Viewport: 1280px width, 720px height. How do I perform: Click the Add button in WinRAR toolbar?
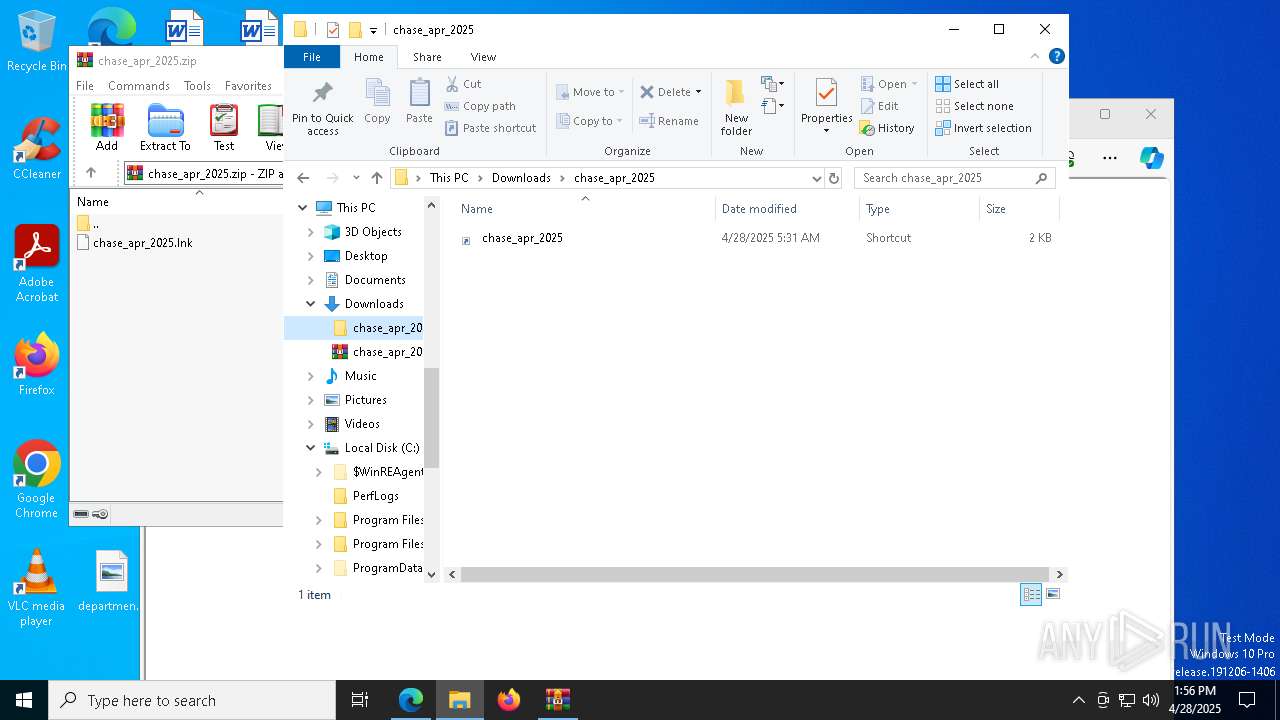point(107,127)
